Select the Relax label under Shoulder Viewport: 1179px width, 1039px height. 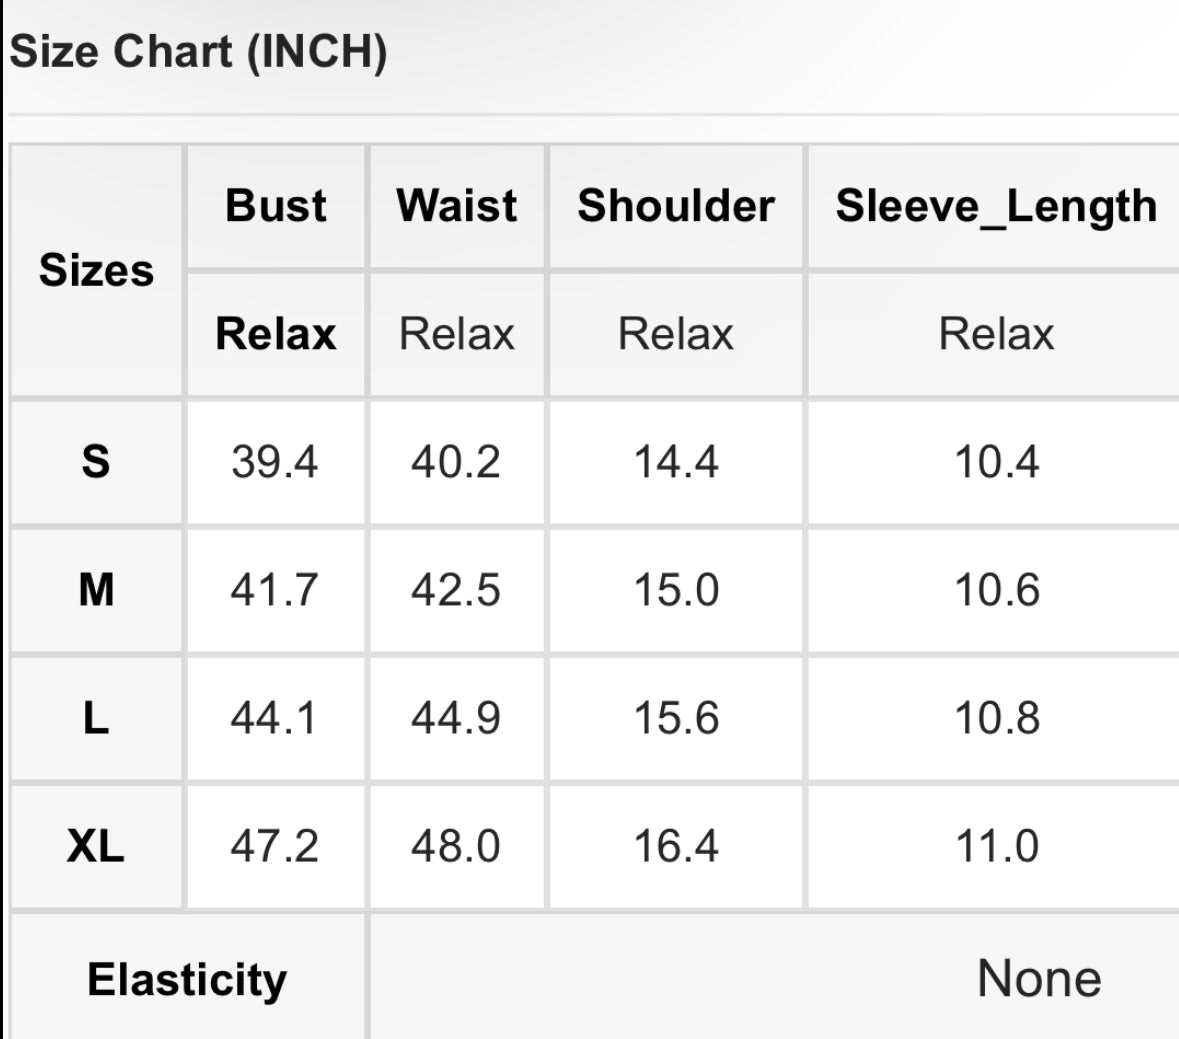(675, 334)
